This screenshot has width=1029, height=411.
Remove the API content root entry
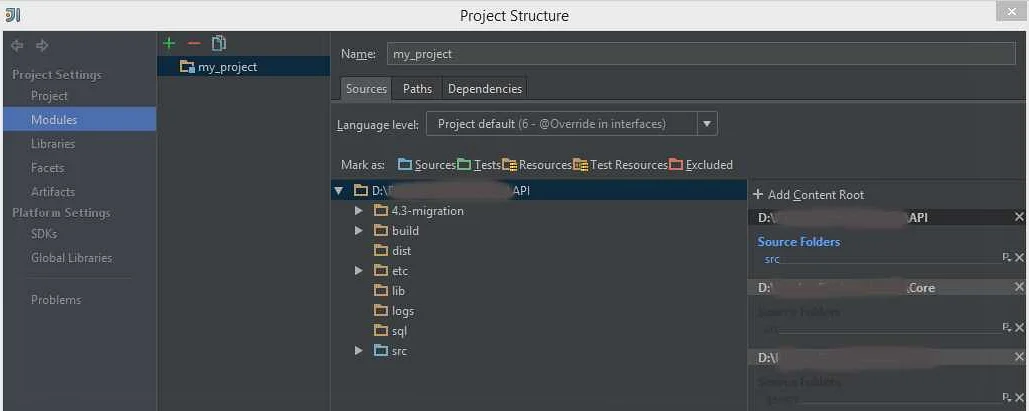[1019, 217]
